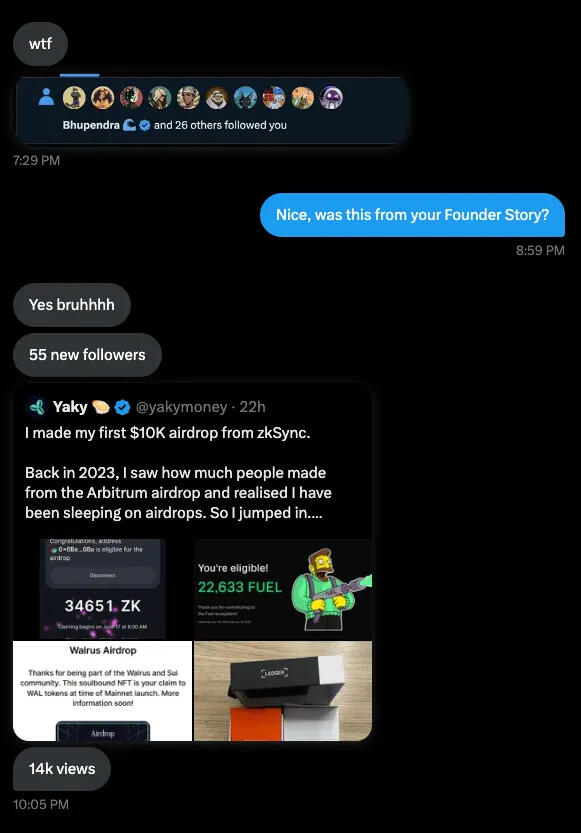Select the purple robot avatar at row end

coord(331,98)
